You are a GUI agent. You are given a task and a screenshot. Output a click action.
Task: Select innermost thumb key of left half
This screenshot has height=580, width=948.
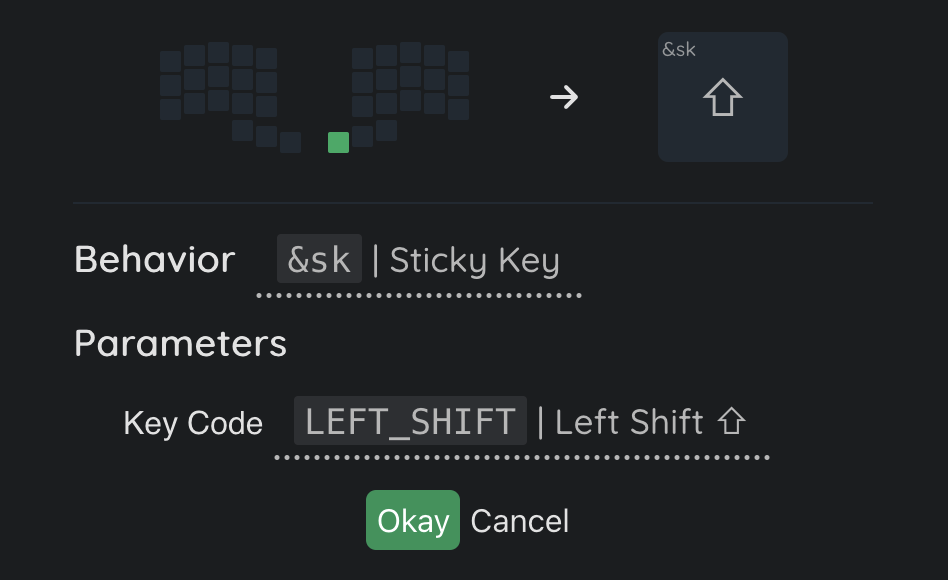point(290,142)
